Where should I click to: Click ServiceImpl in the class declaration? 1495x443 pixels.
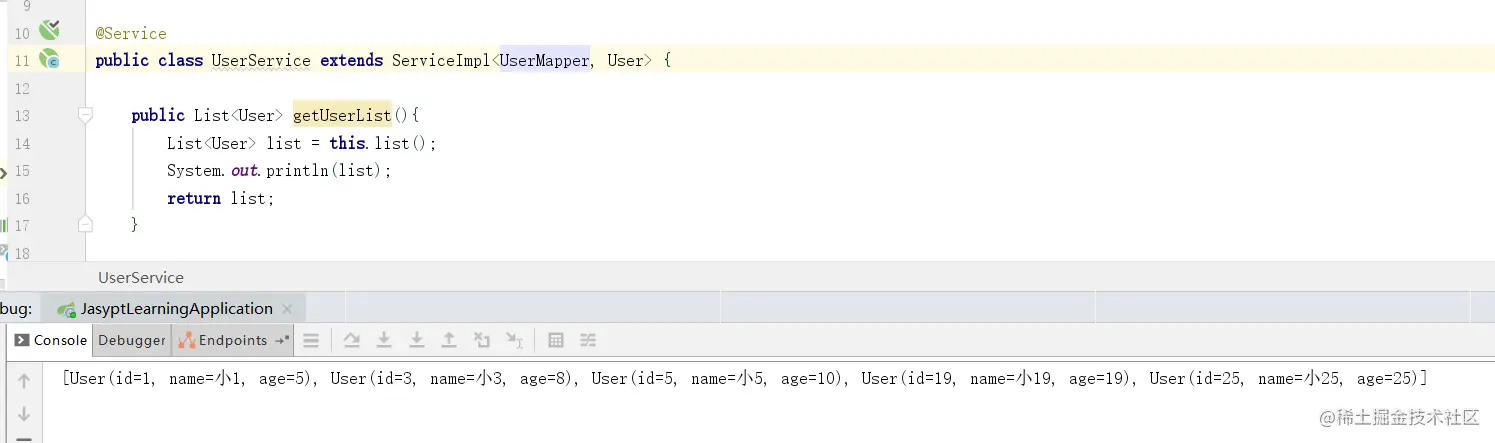click(x=439, y=60)
